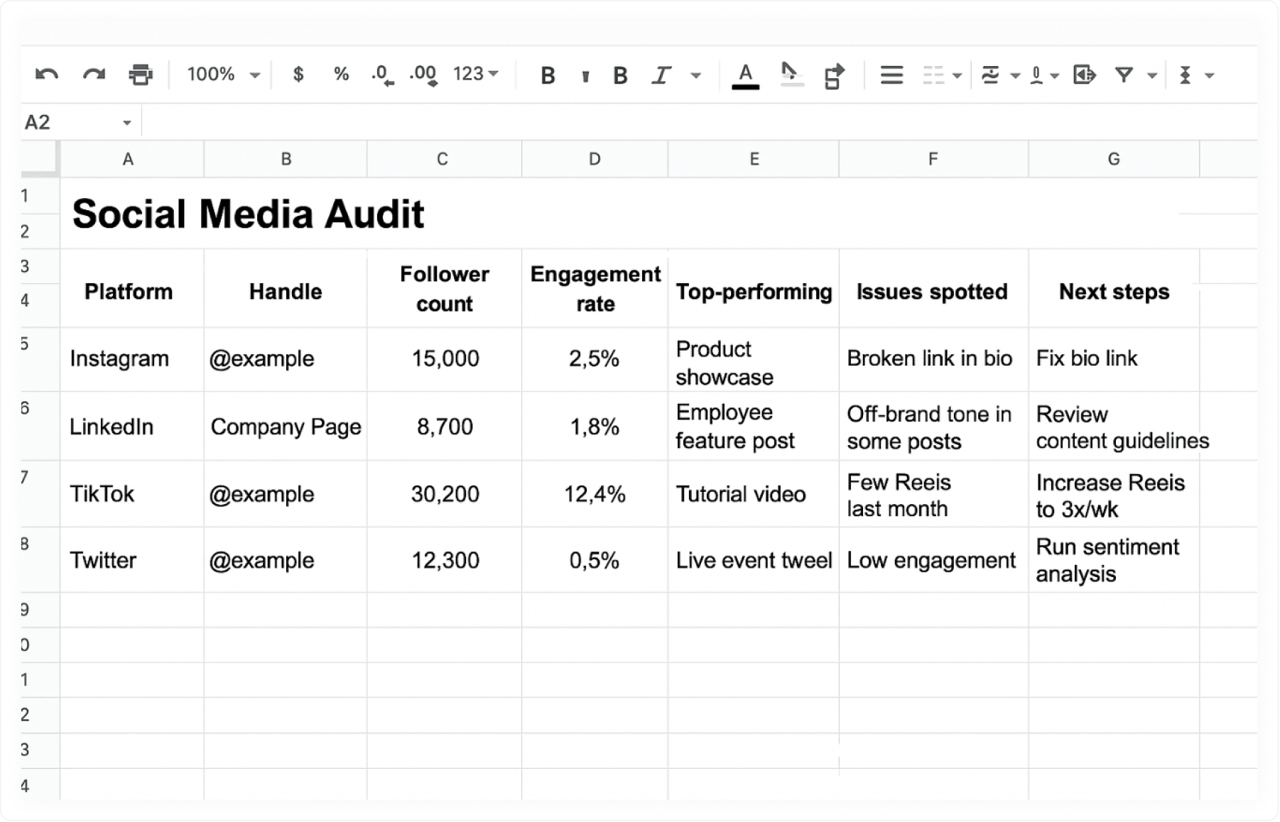Viewport: 1280px width, 822px height.
Task: Toggle italic text formatting
Action: [x=661, y=75]
